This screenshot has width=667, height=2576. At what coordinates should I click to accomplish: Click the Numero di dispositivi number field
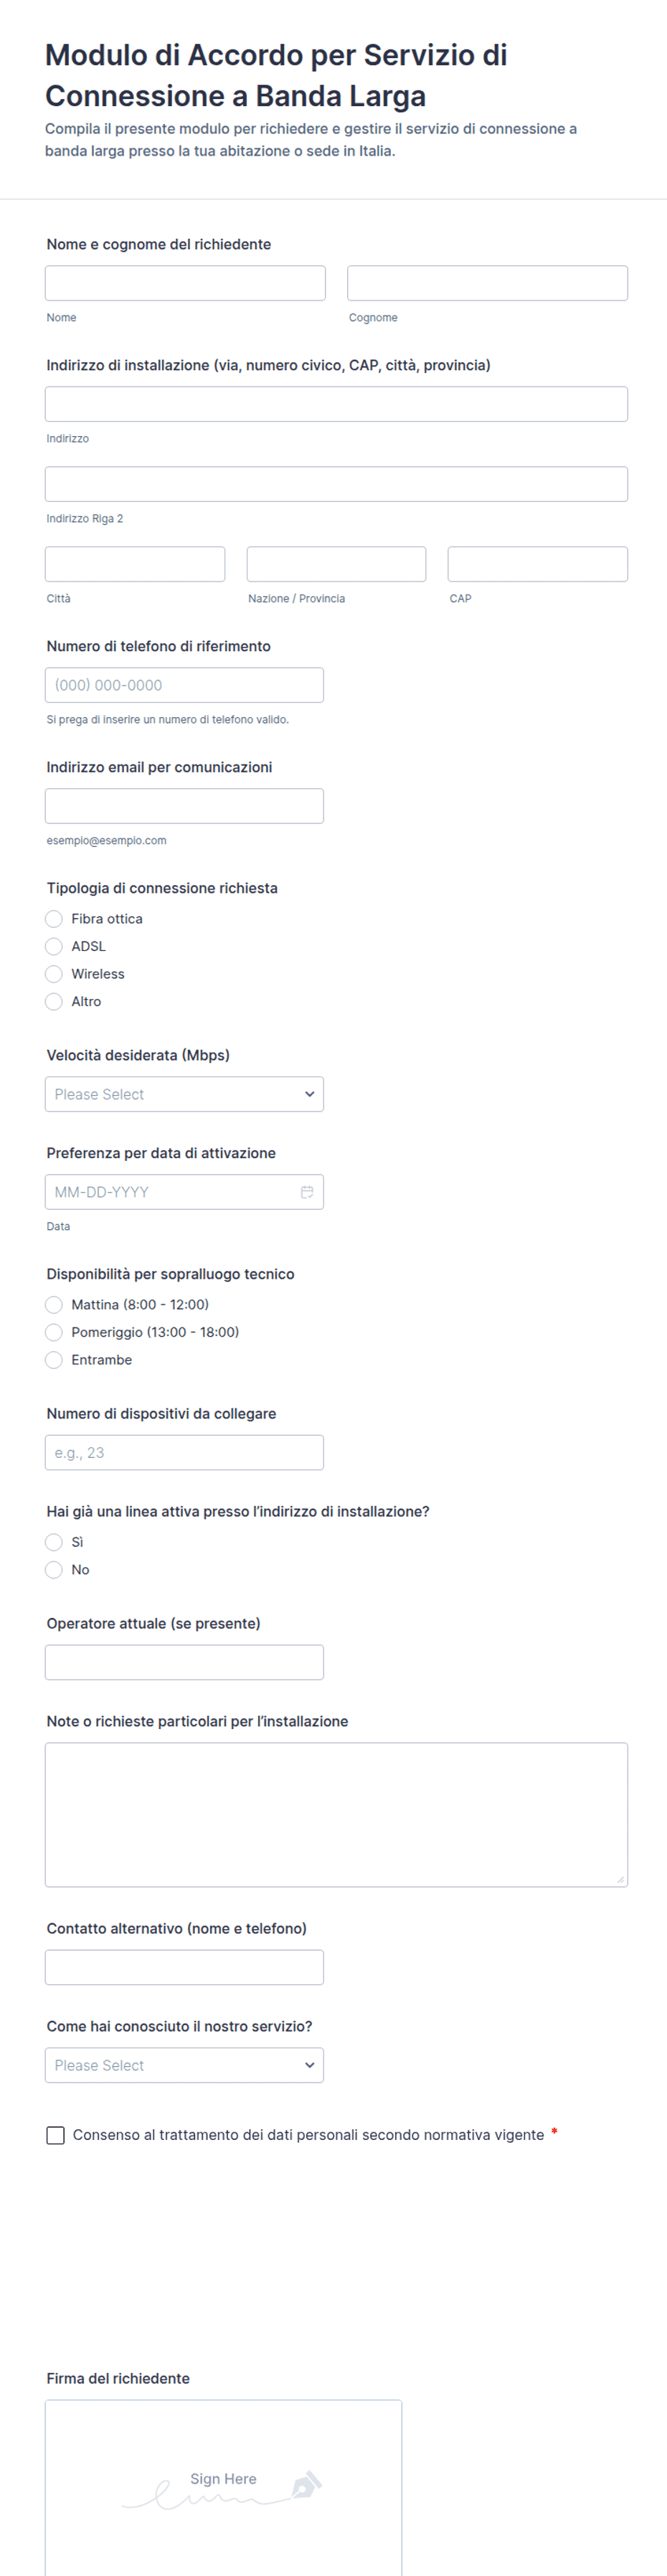point(184,1453)
